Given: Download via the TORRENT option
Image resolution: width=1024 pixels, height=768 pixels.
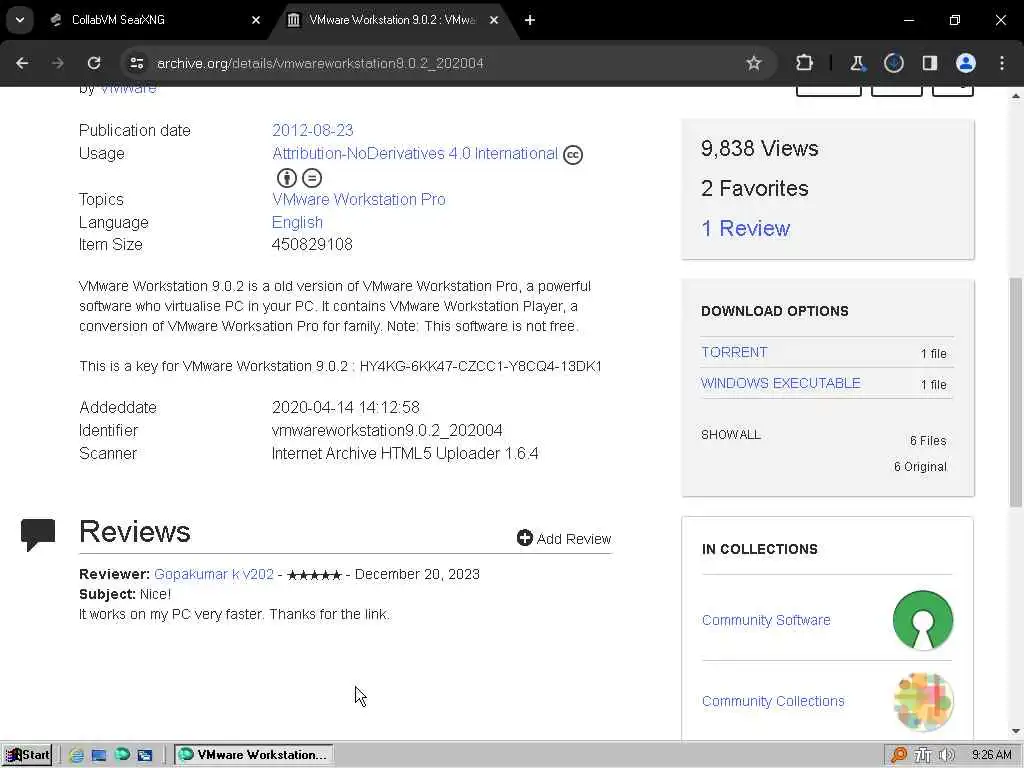Looking at the screenshot, I should [734, 352].
